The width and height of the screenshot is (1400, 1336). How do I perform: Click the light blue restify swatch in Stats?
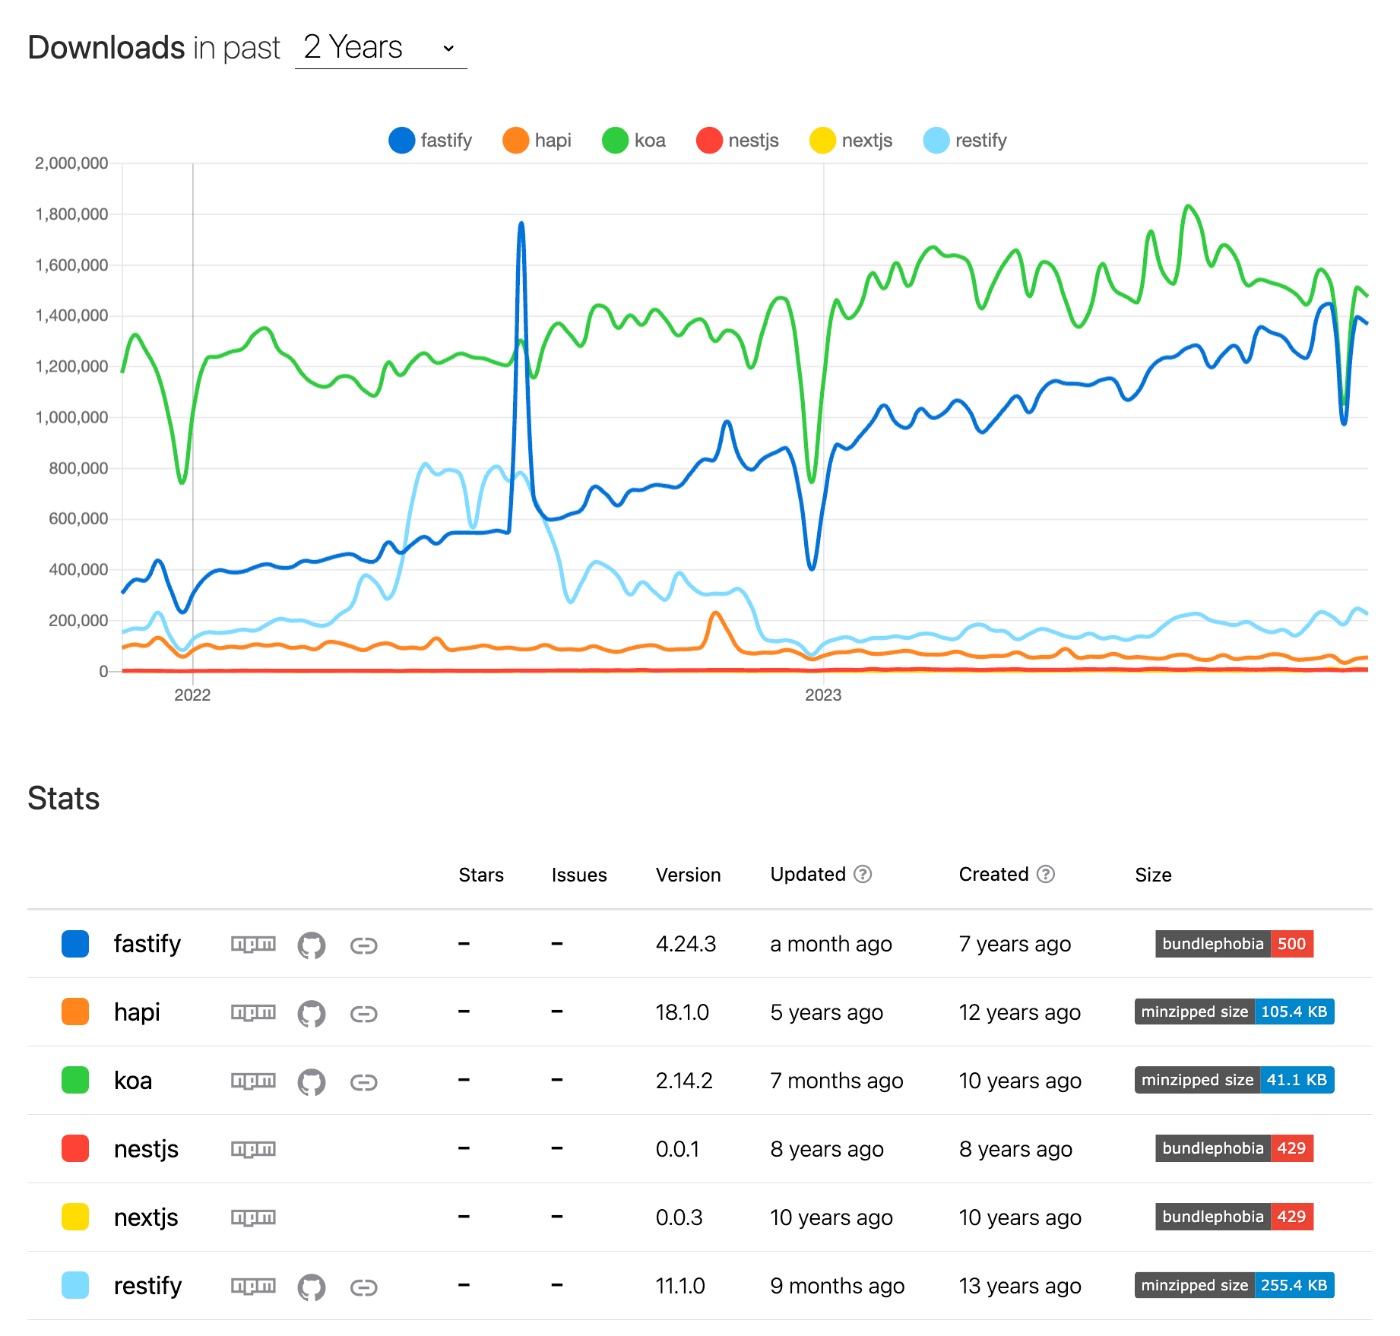tap(75, 1285)
